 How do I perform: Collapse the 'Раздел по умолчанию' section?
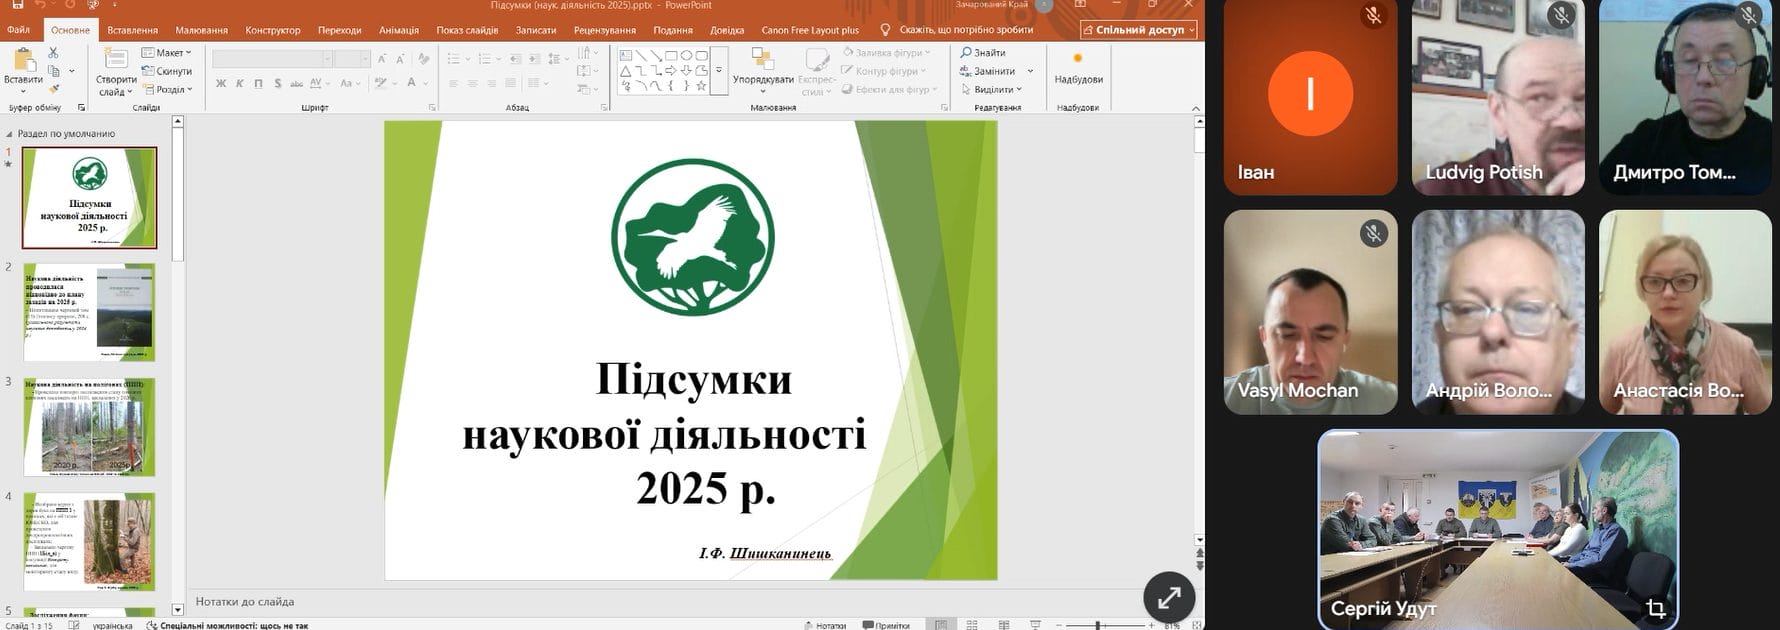point(10,134)
